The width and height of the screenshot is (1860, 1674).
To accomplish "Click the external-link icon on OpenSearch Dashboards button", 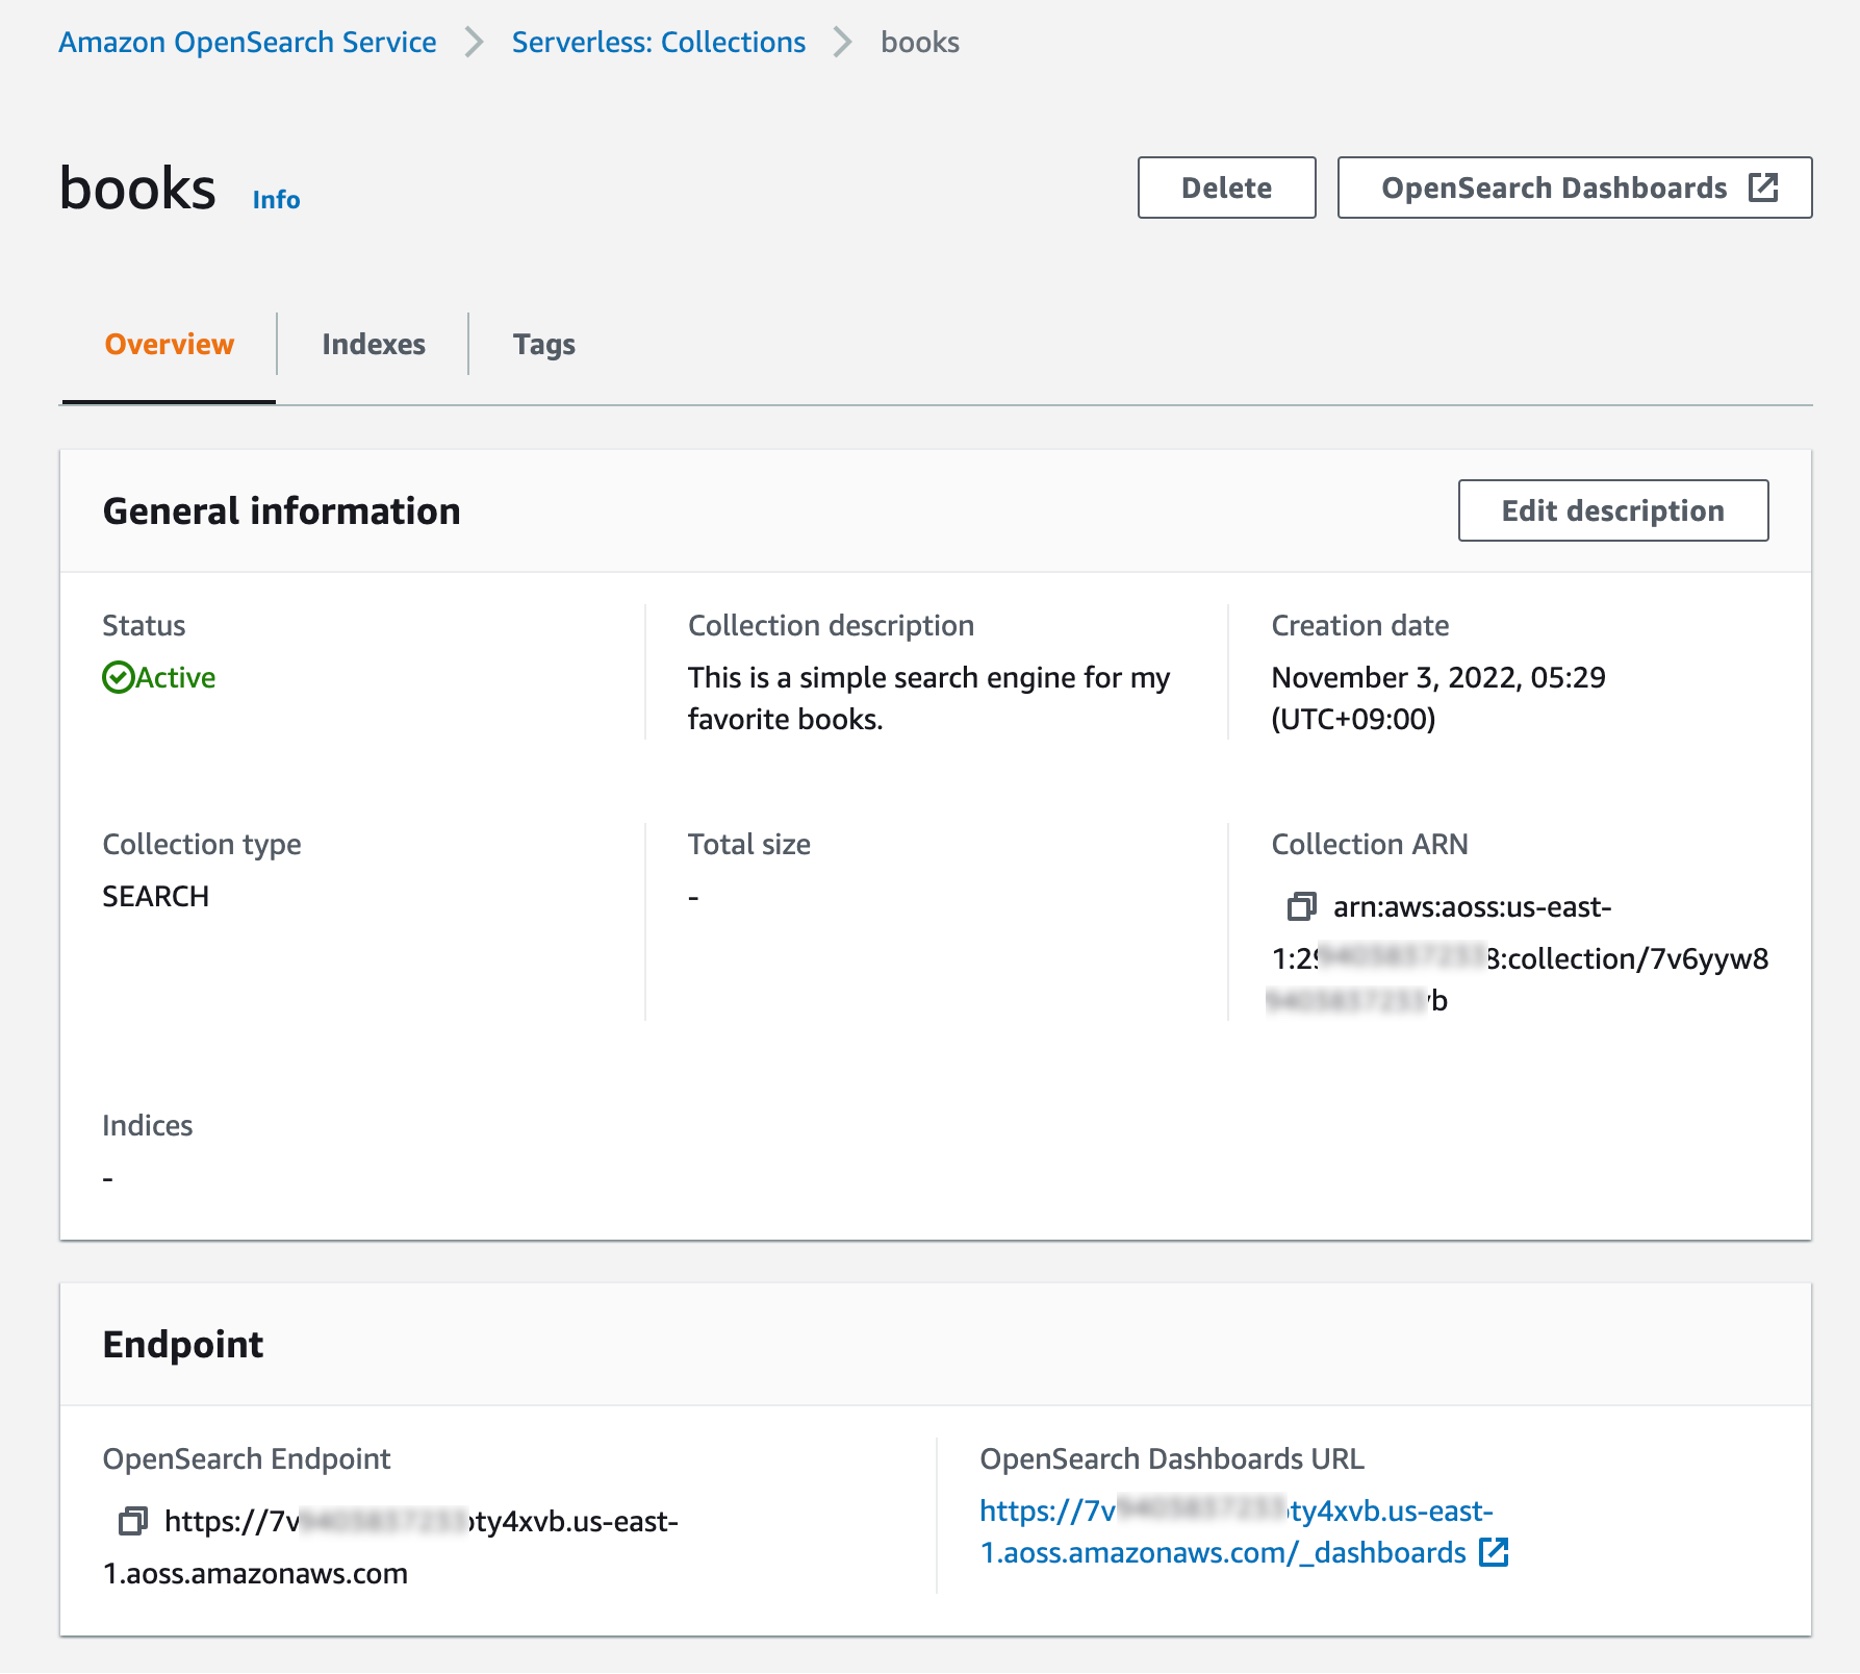I will point(1764,187).
